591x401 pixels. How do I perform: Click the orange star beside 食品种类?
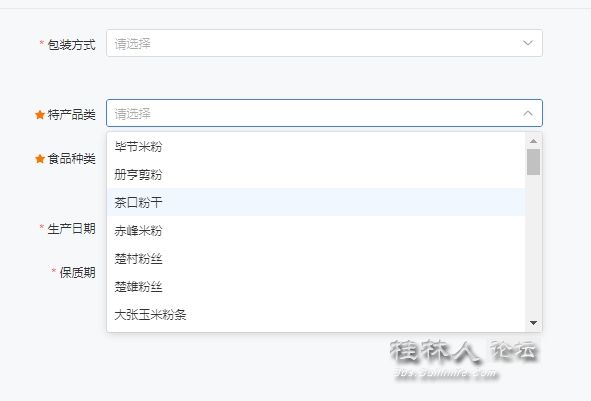(x=40, y=159)
